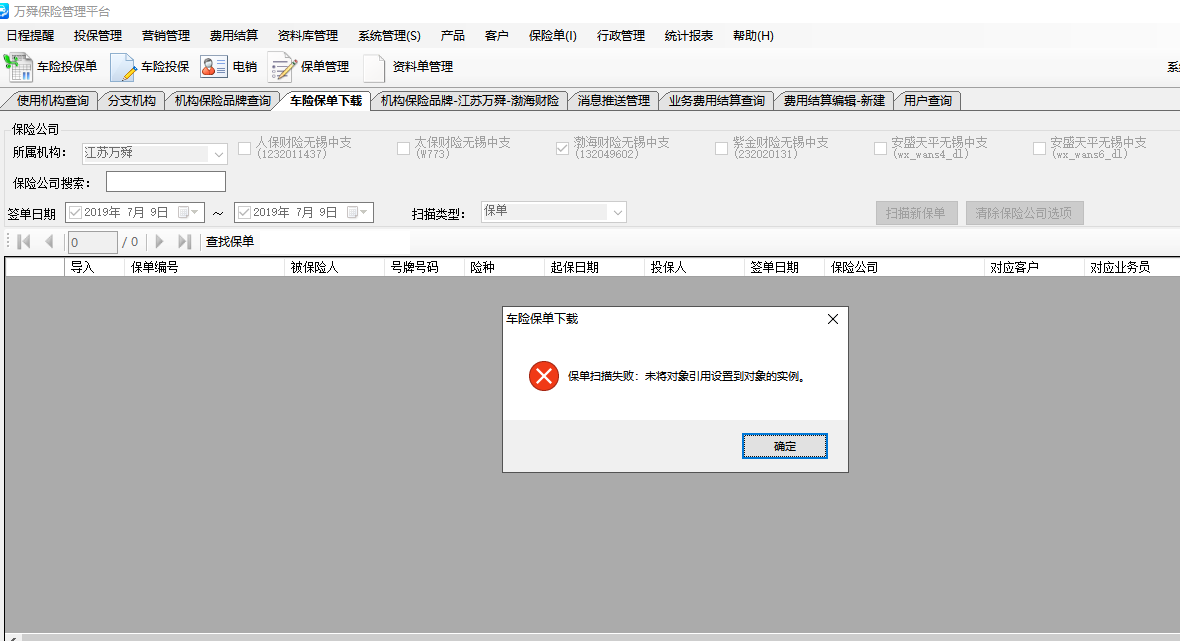Image resolution: width=1180 pixels, height=641 pixels.
Task: Toggle 人保财险无锡中支 checkbox
Action: tap(245, 149)
